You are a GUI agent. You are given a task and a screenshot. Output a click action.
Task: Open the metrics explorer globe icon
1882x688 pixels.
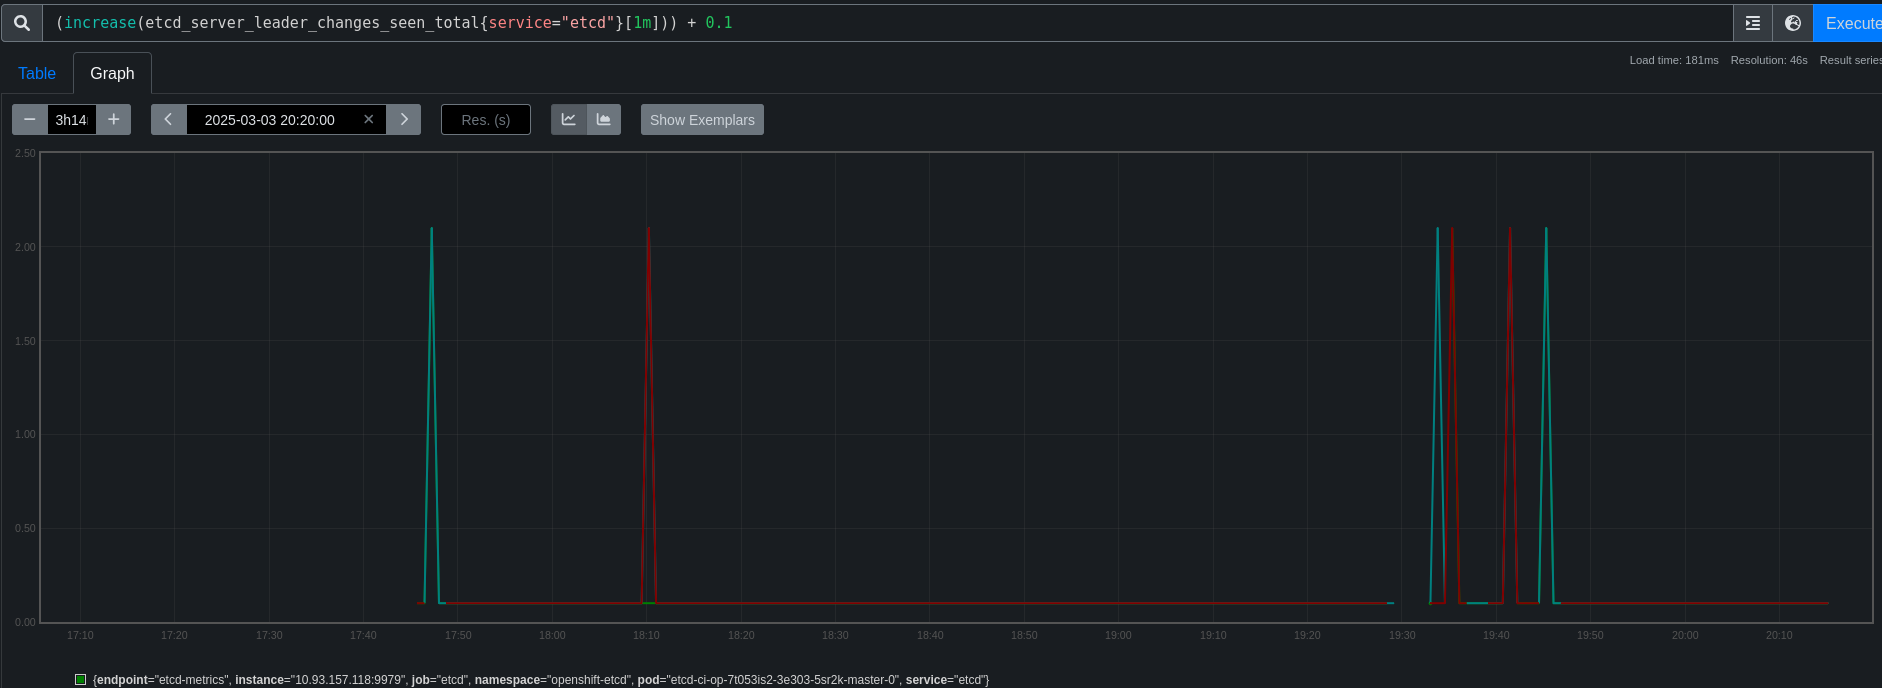[1793, 23]
